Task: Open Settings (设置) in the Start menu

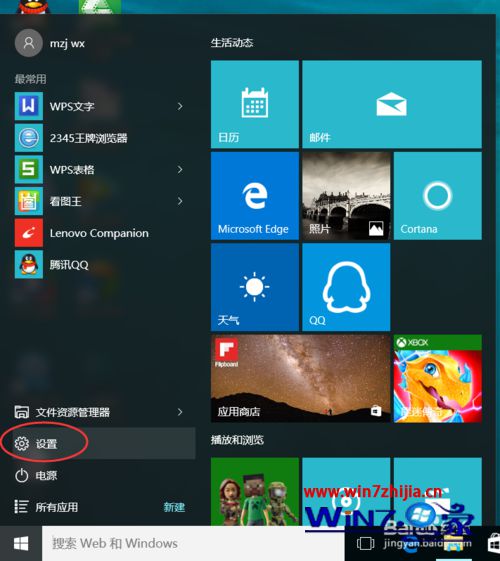Action: [98, 444]
